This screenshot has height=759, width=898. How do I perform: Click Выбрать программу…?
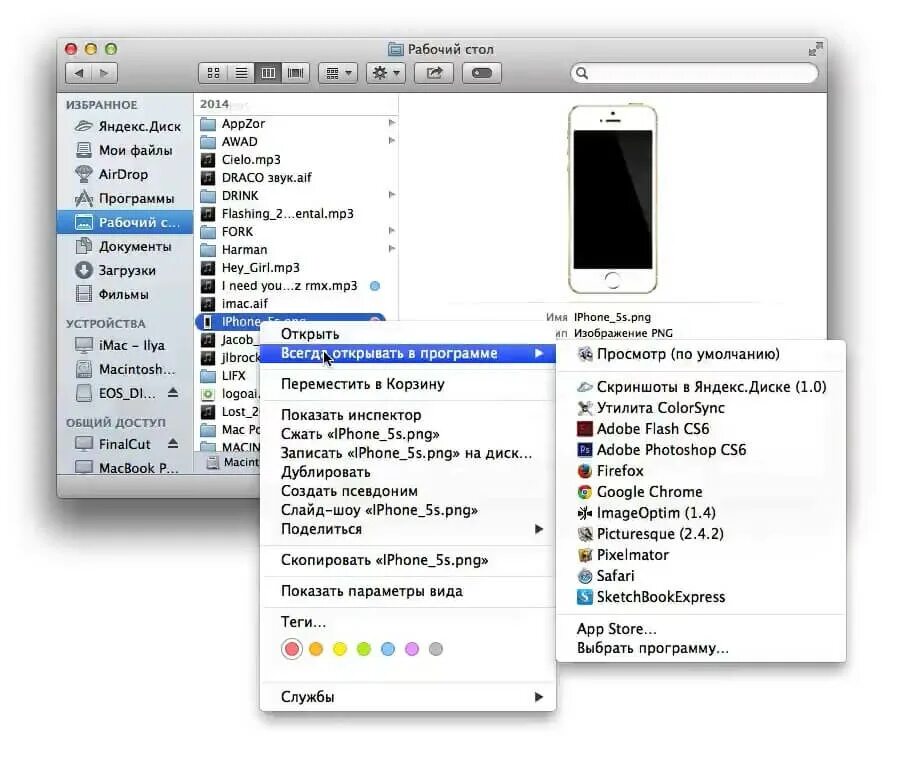(x=701, y=648)
